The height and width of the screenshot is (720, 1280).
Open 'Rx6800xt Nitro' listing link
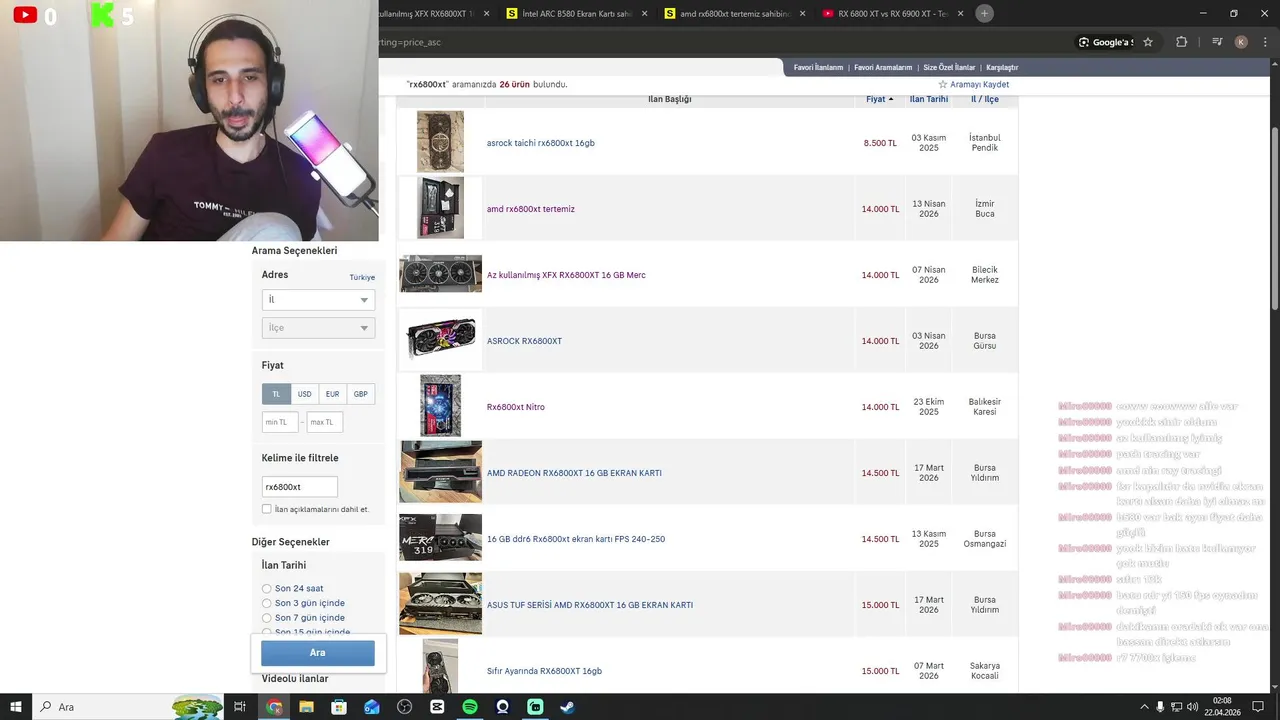[516, 407]
